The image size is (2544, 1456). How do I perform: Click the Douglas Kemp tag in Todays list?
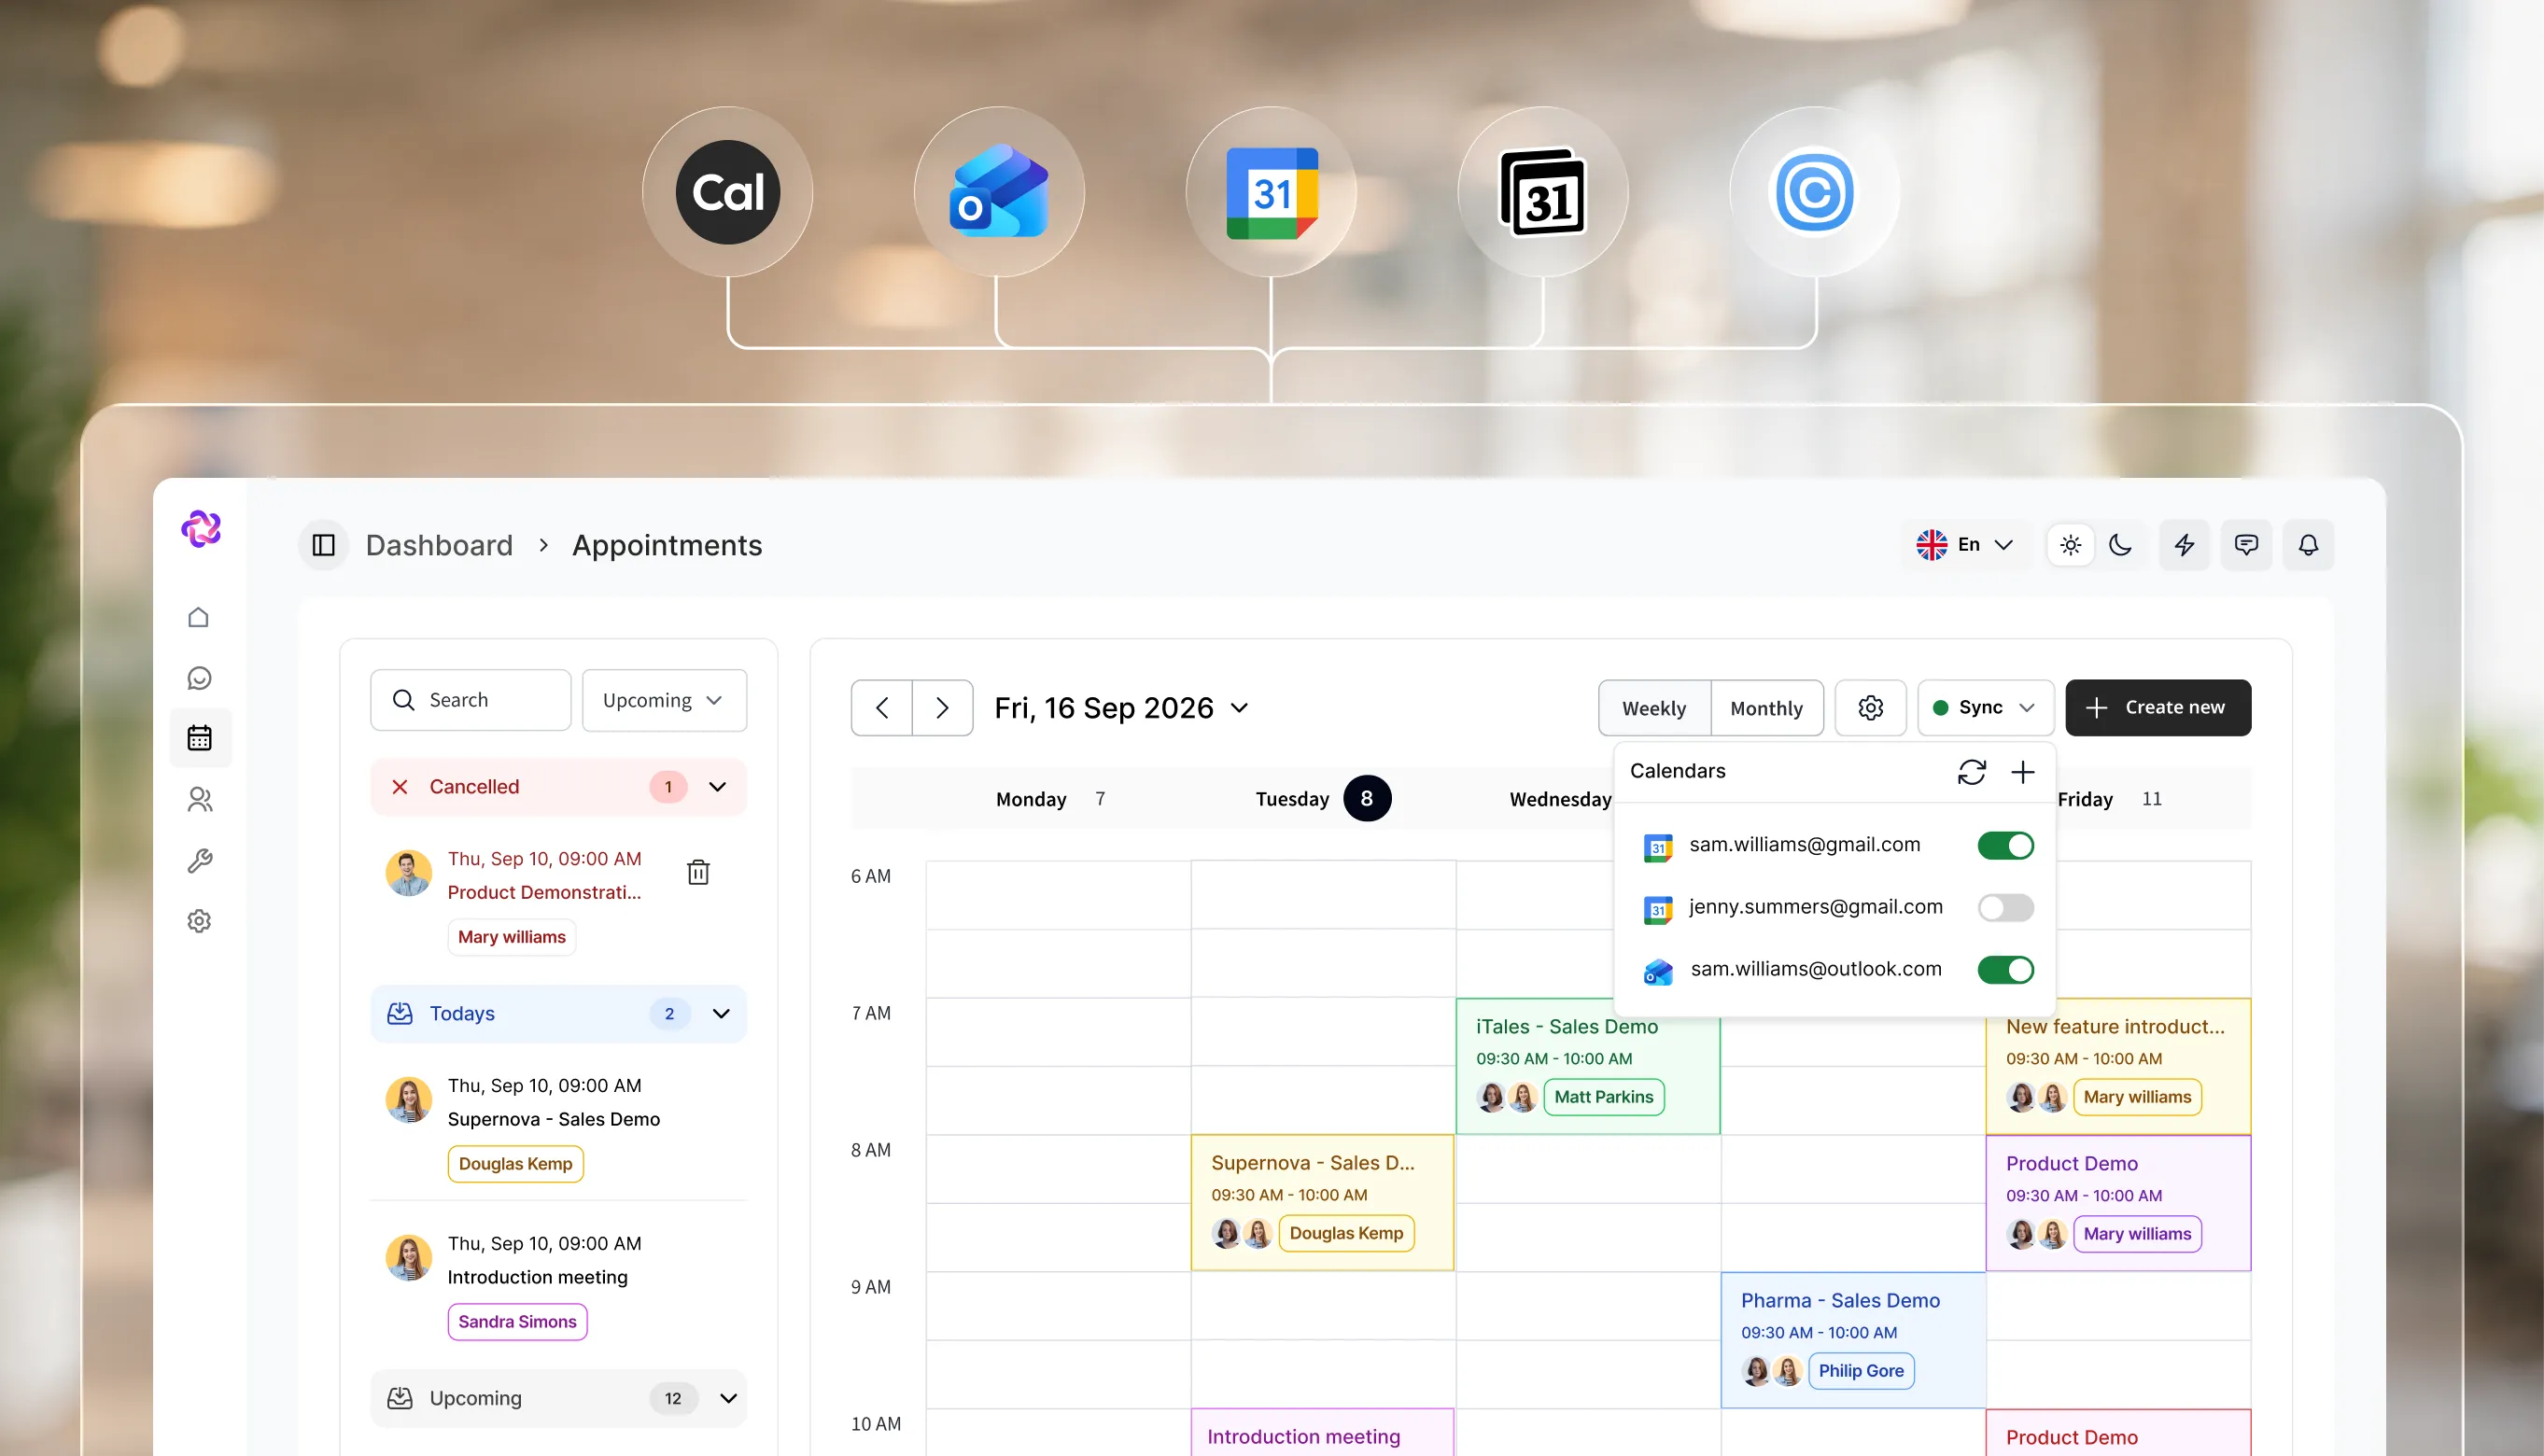pyautogui.click(x=515, y=1164)
